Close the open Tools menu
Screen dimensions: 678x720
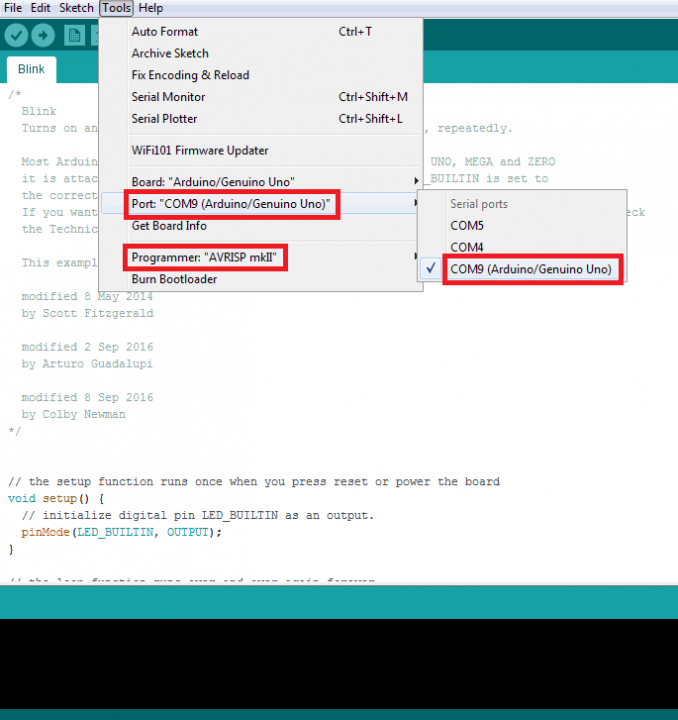[117, 8]
